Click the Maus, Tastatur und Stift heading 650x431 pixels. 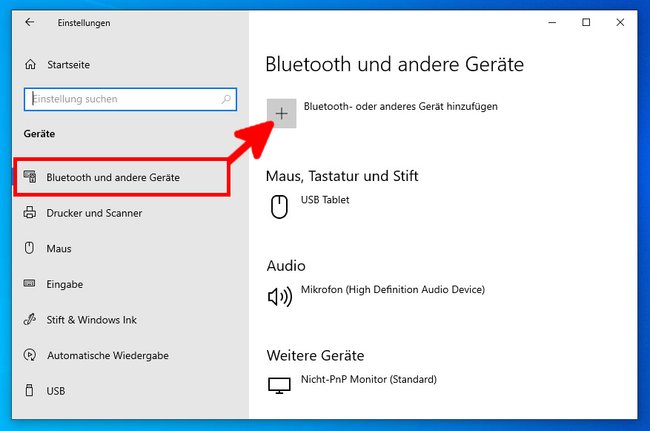(x=342, y=176)
